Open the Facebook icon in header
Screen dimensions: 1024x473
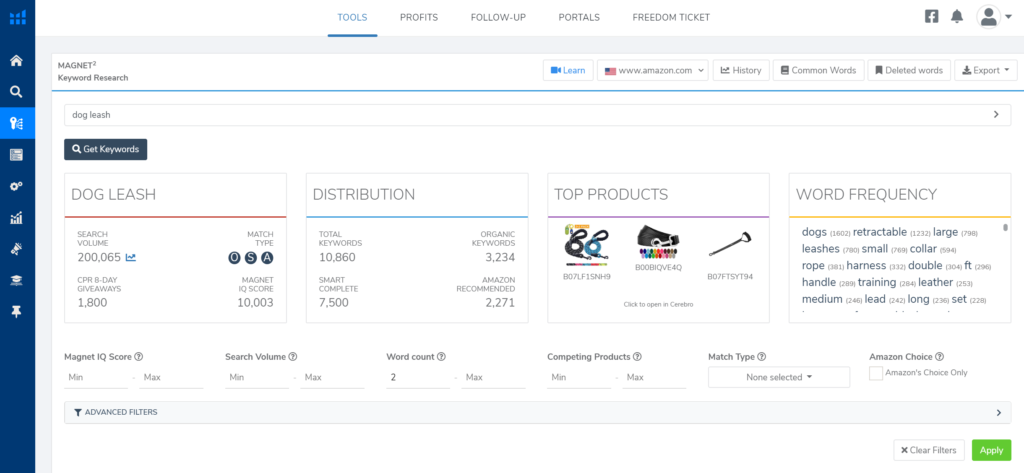(x=932, y=17)
